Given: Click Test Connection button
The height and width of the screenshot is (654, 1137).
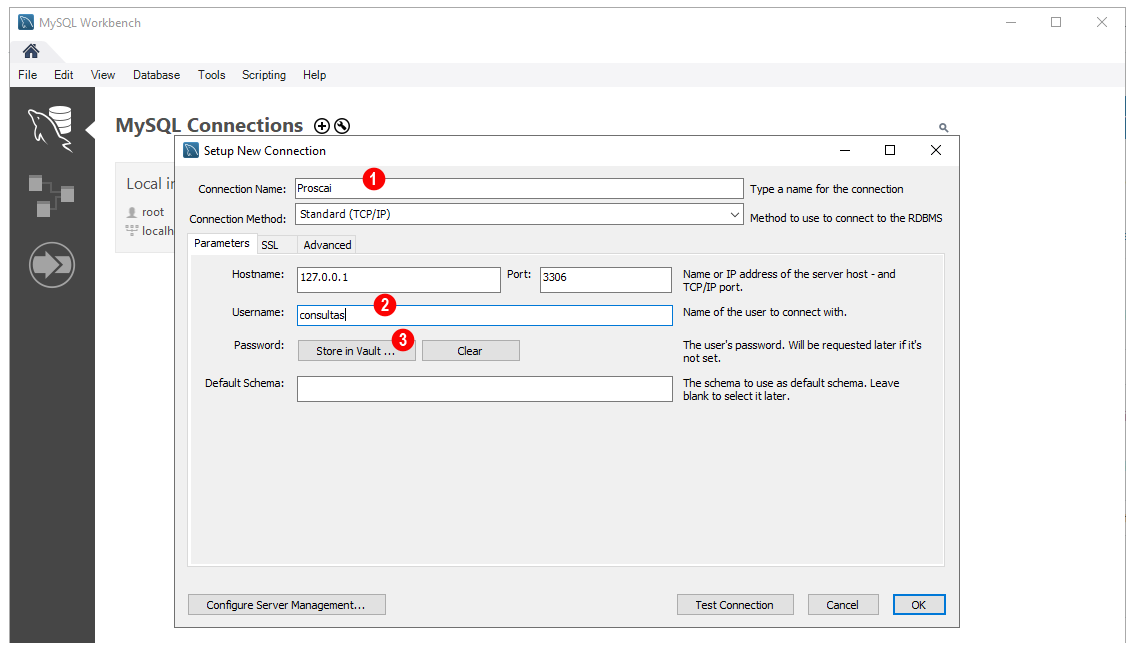Looking at the screenshot, I should 735,605.
